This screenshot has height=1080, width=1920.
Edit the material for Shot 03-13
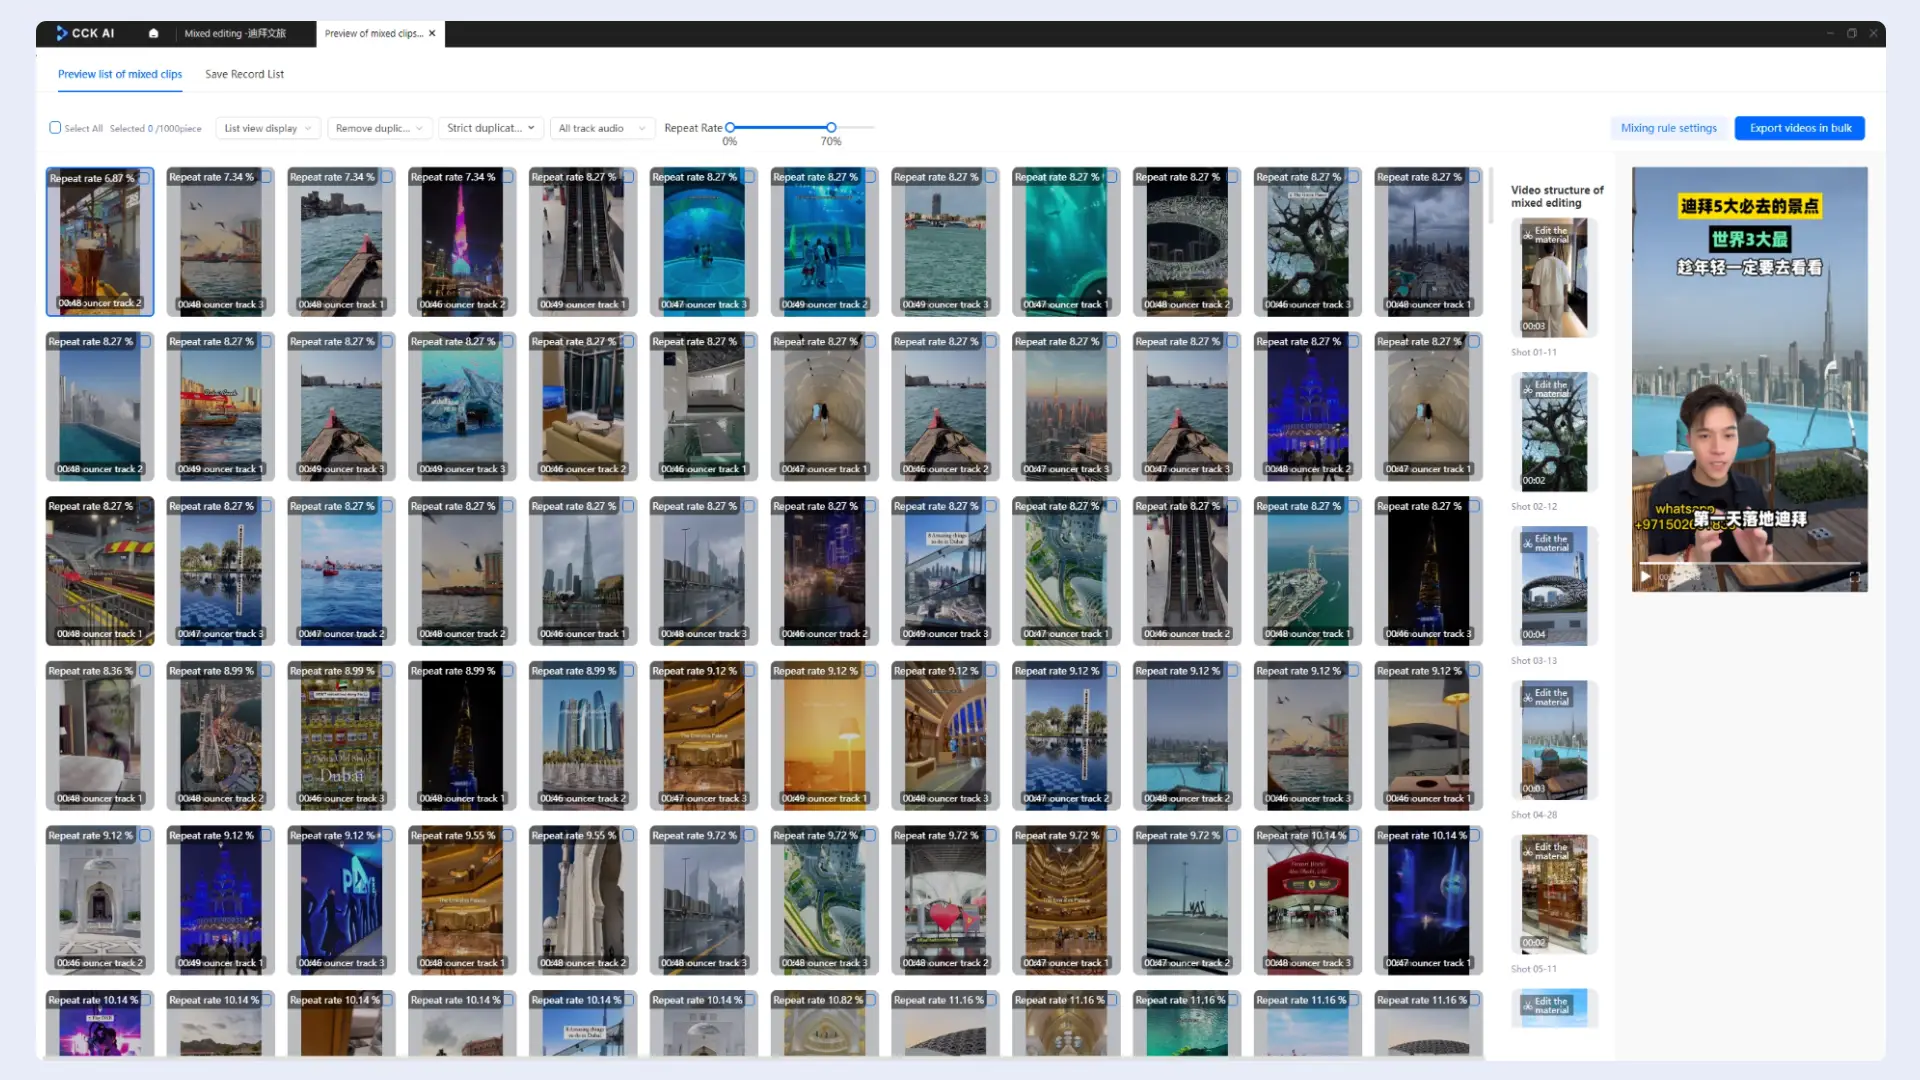1546,543
